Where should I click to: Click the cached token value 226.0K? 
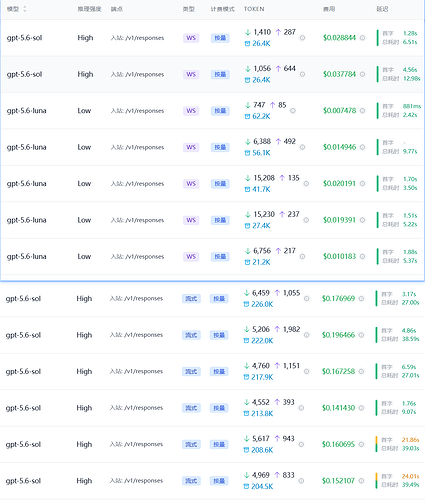[262, 304]
